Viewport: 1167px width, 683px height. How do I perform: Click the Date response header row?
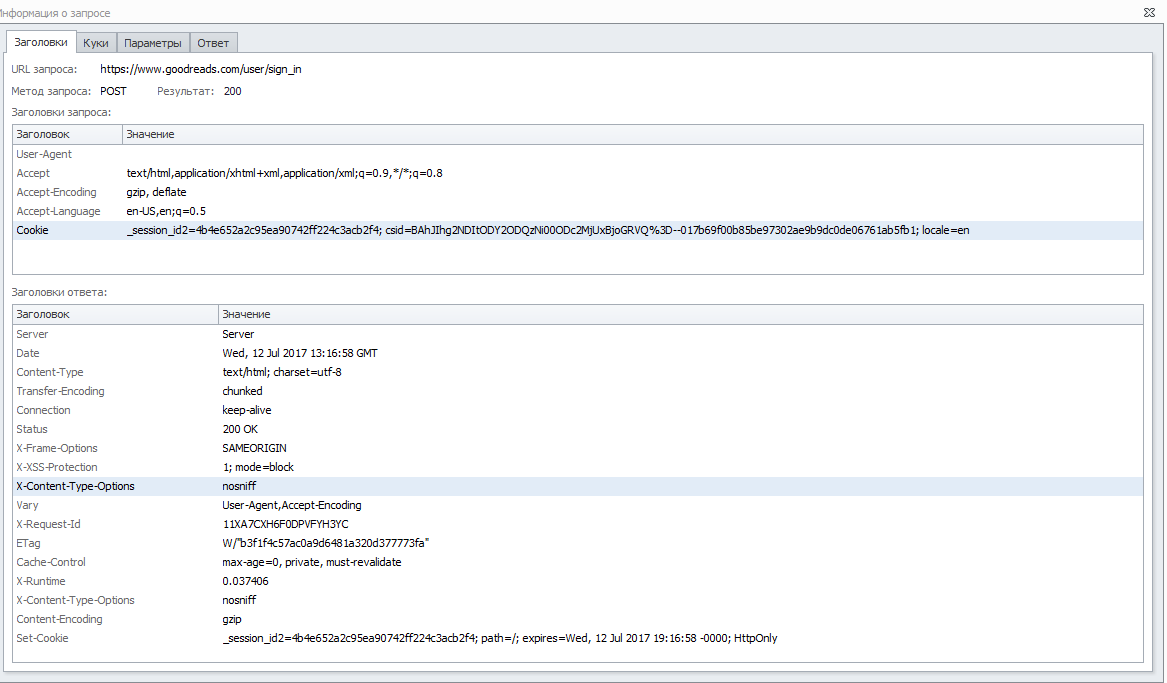click(x=28, y=353)
